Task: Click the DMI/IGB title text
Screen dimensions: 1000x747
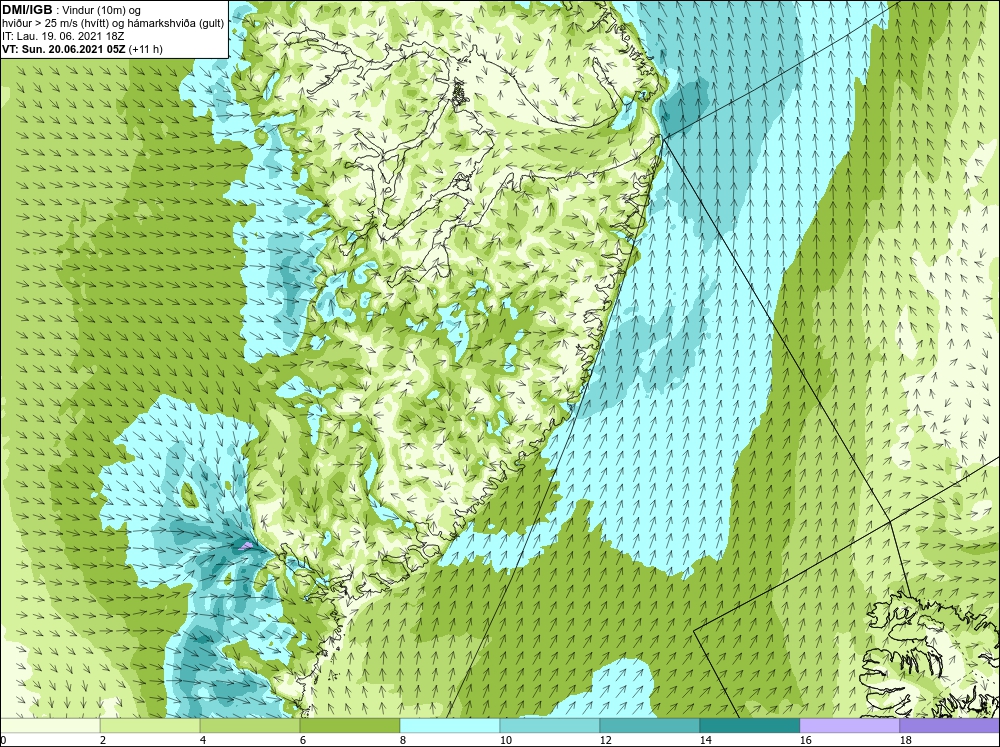Action: coord(27,10)
